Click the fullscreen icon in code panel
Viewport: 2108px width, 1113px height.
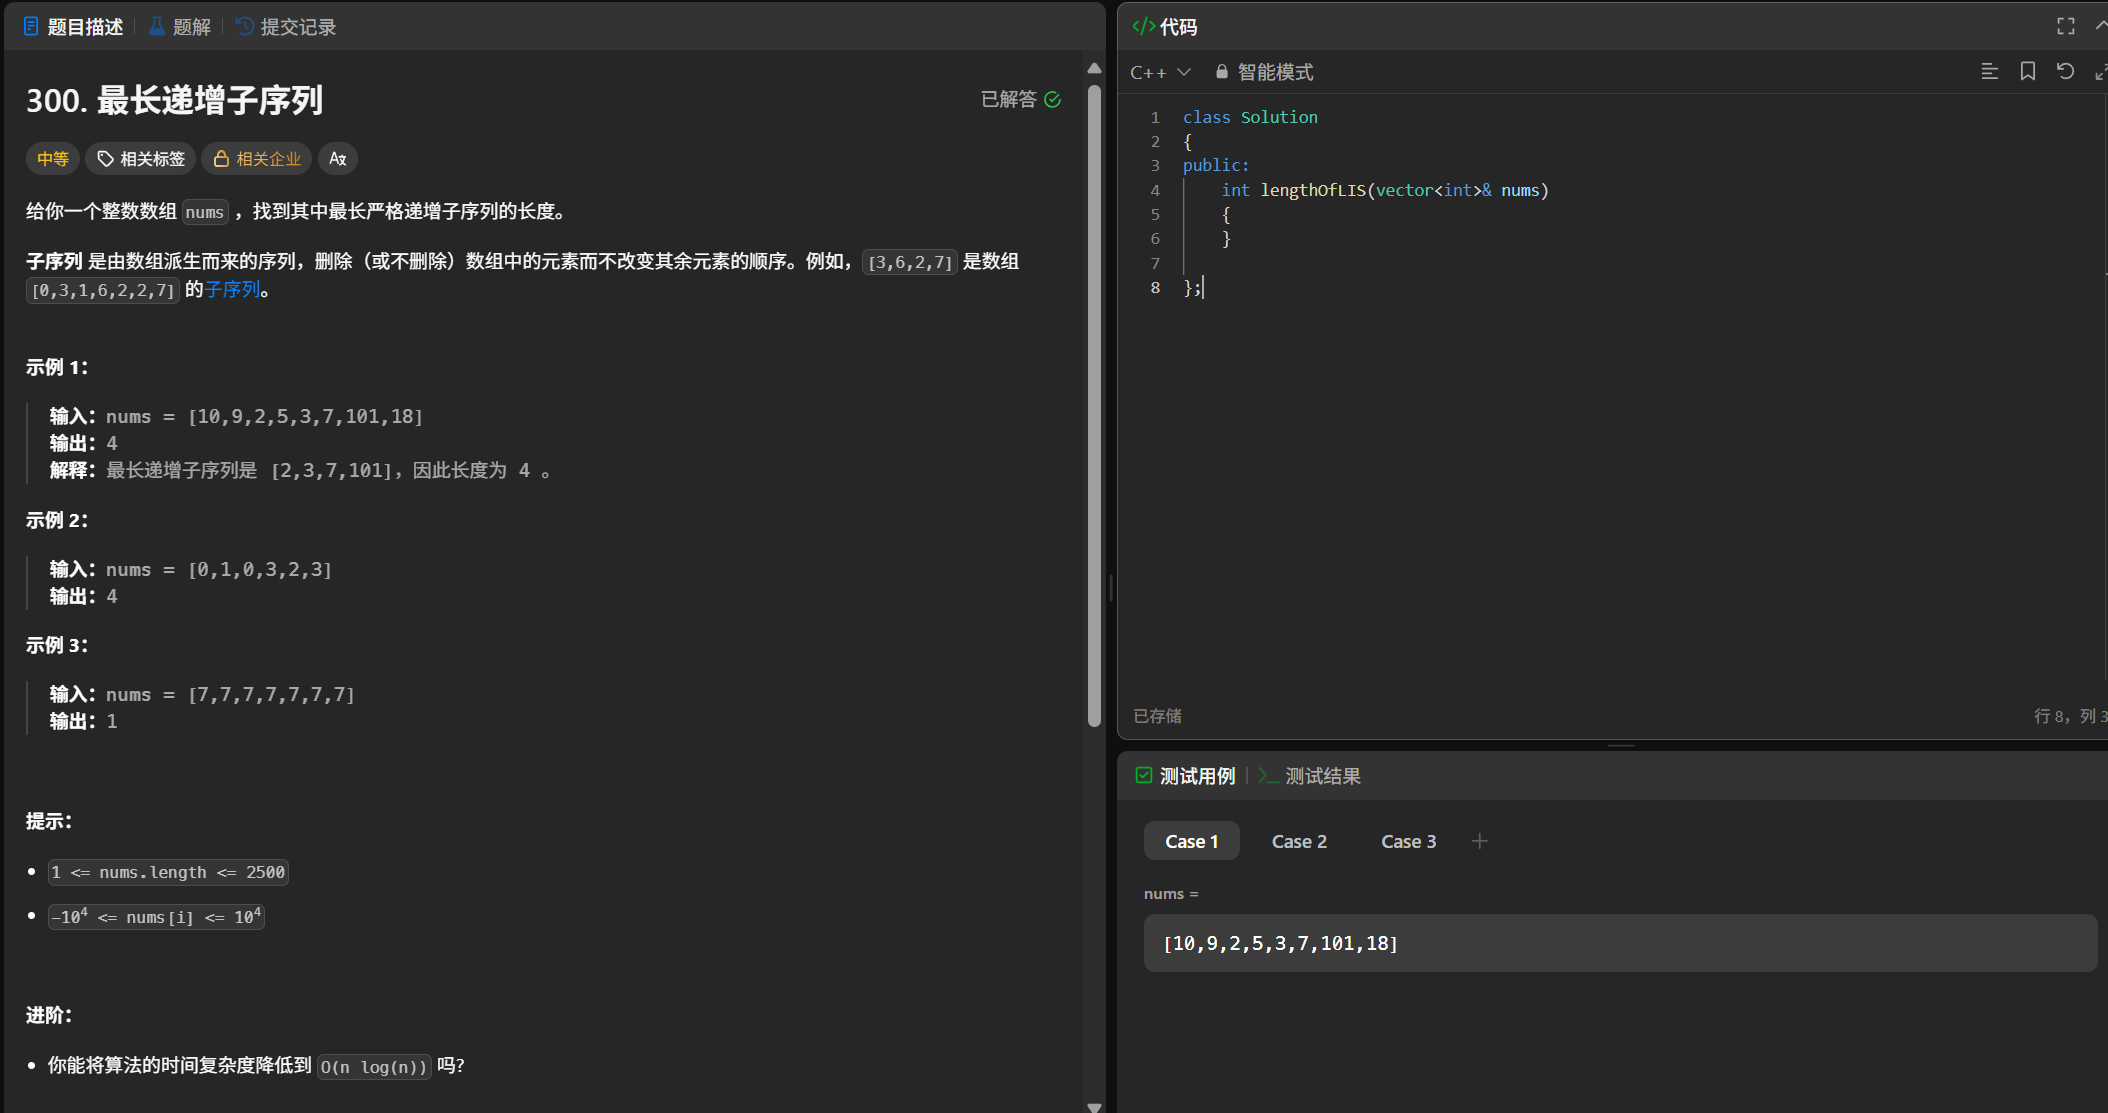(2065, 27)
